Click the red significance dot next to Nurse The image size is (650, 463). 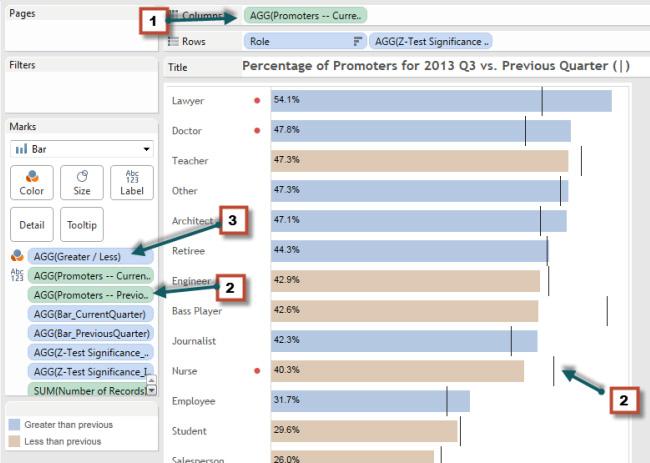[258, 371]
